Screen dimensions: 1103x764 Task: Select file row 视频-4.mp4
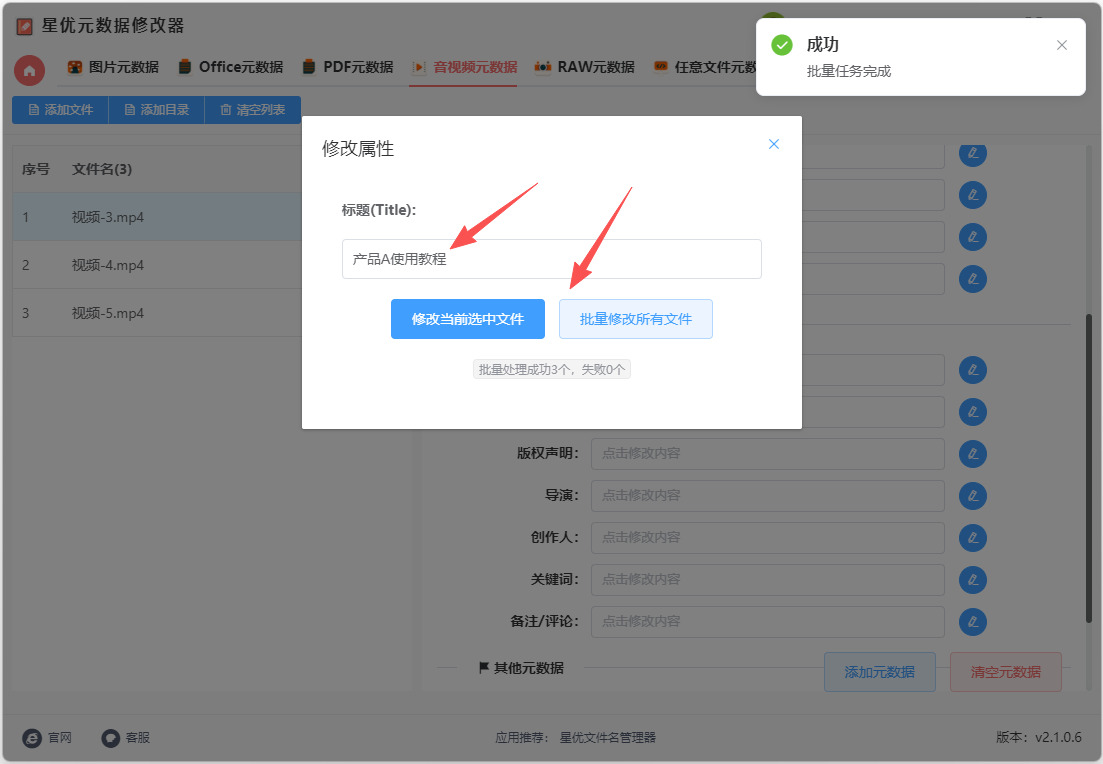coord(158,265)
